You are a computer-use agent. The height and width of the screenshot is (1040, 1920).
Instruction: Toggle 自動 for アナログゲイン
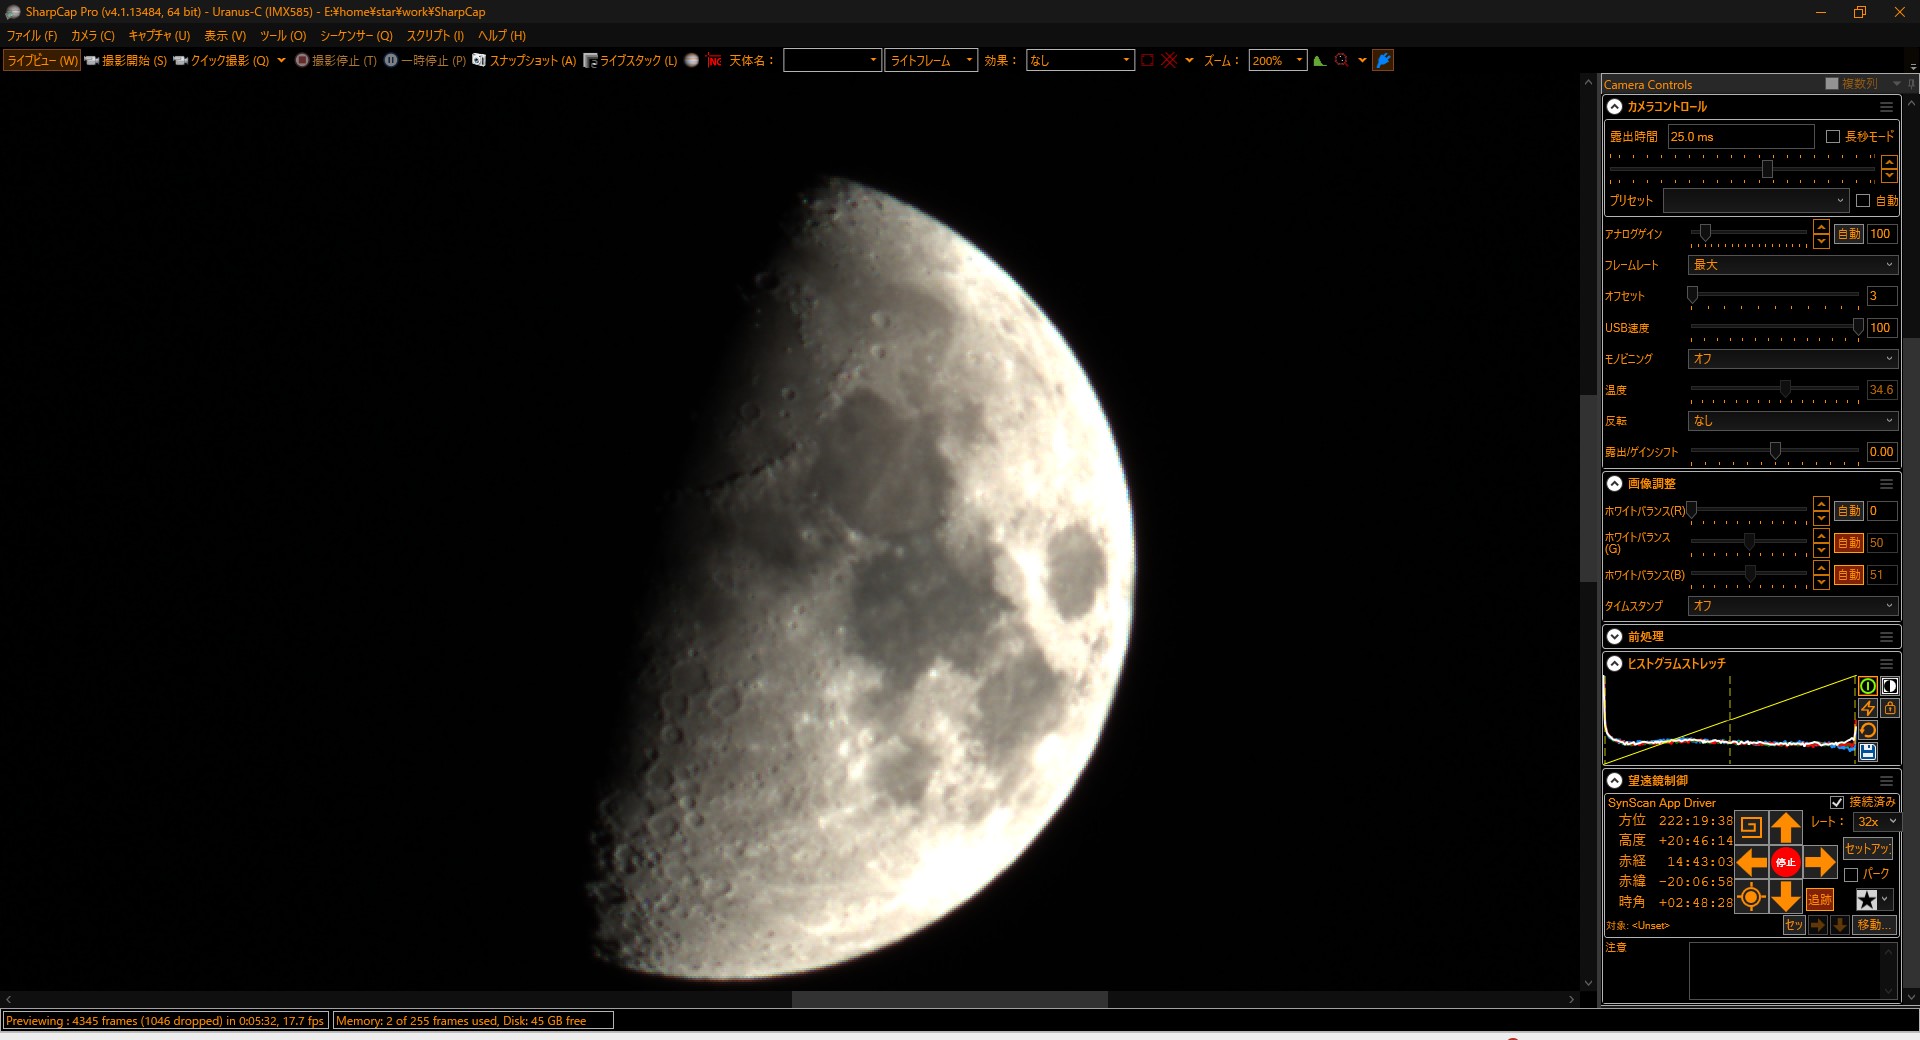pos(1849,234)
